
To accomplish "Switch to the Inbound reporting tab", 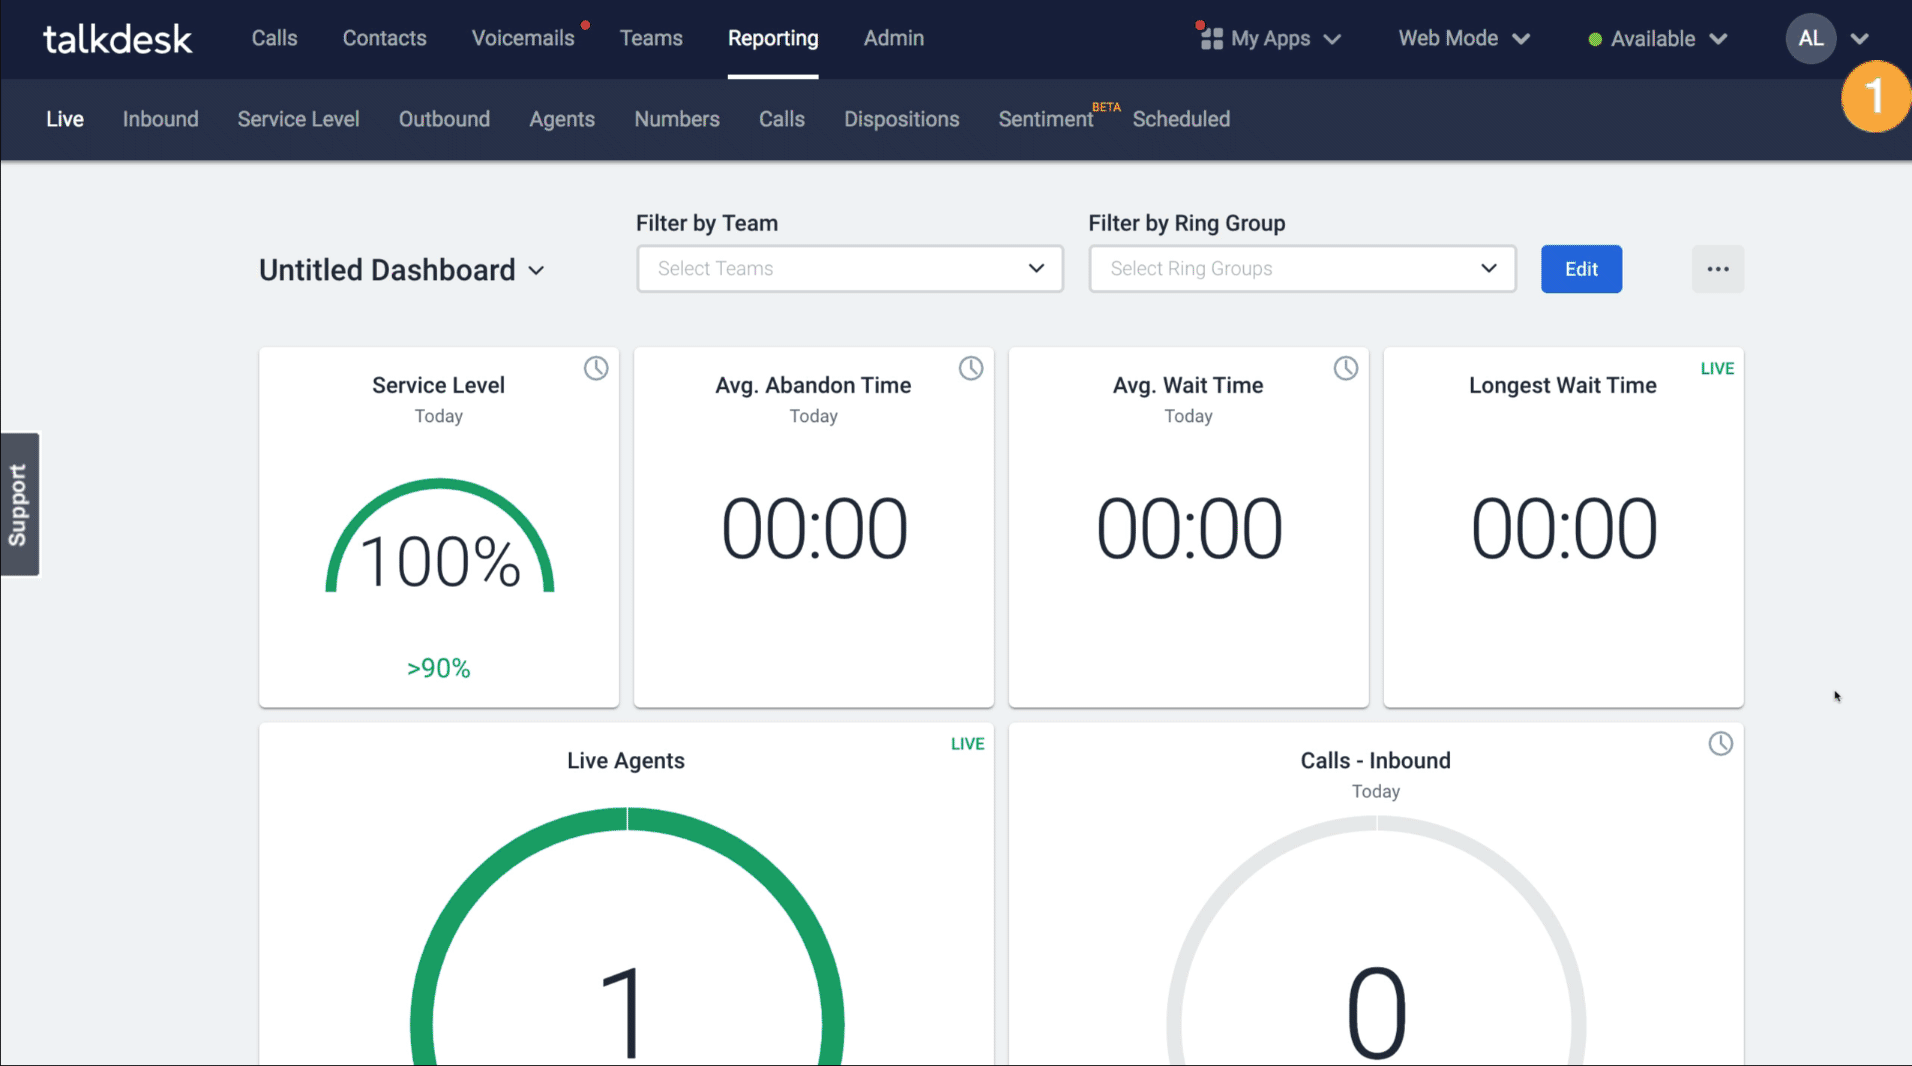I will (x=160, y=119).
